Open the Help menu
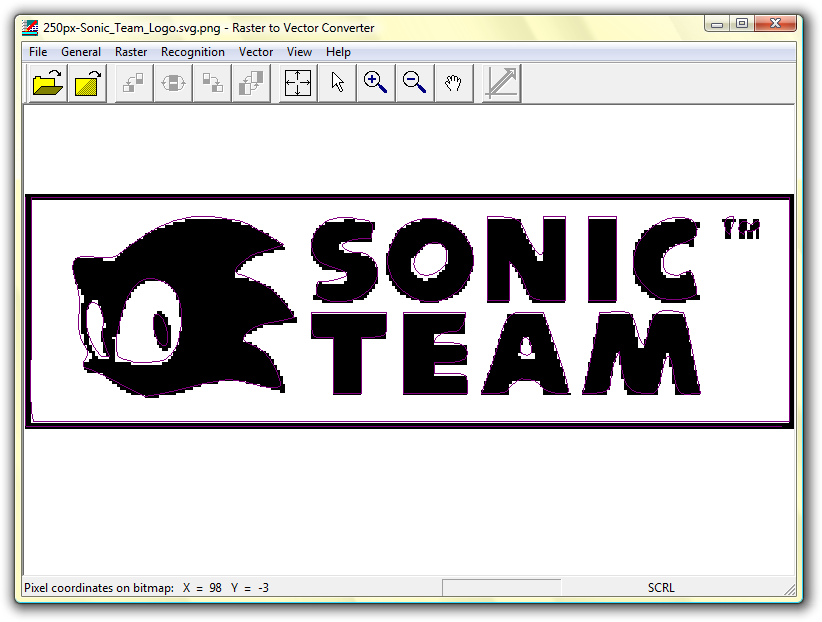 338,52
